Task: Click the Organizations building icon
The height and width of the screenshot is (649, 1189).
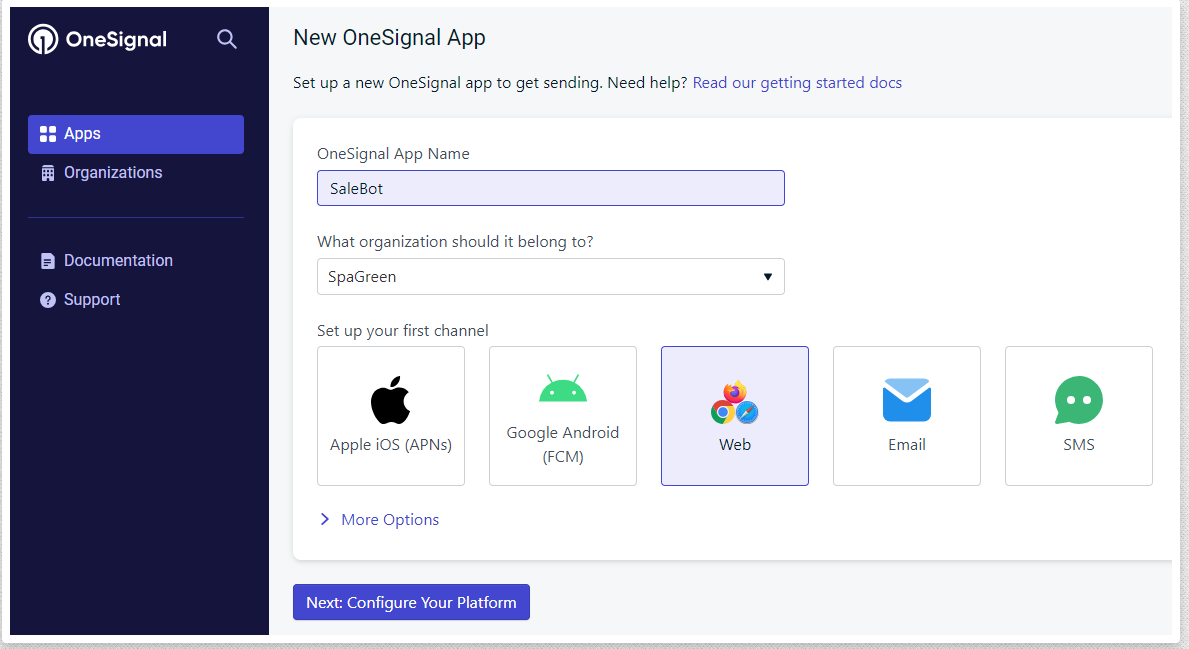Action: coord(48,173)
